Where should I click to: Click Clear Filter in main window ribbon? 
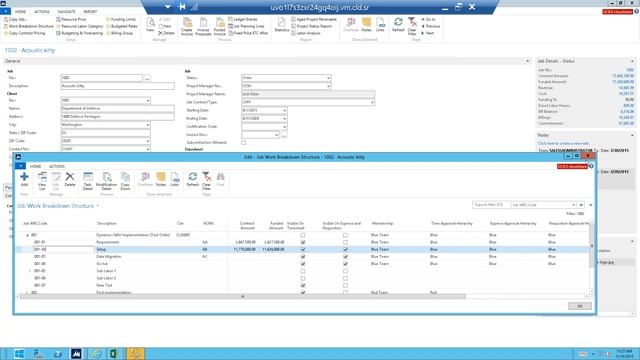coord(412,27)
